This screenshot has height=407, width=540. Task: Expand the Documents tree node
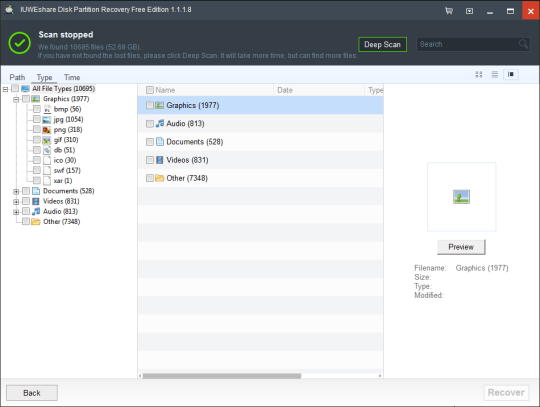click(x=16, y=192)
